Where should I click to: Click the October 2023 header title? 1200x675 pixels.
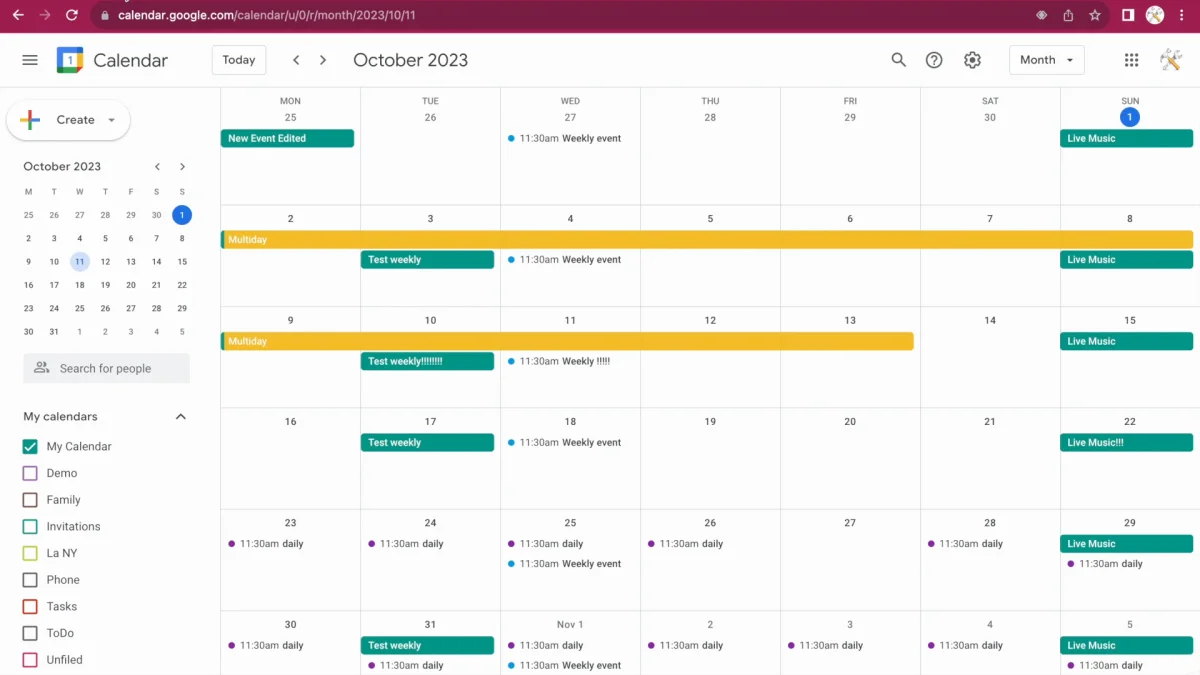coord(410,60)
